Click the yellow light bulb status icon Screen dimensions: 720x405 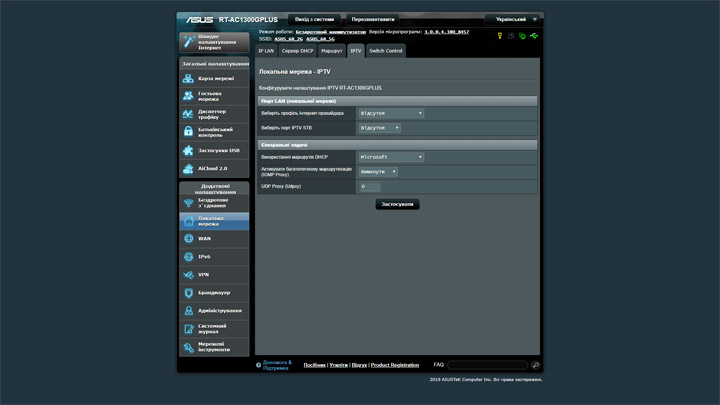click(500, 36)
